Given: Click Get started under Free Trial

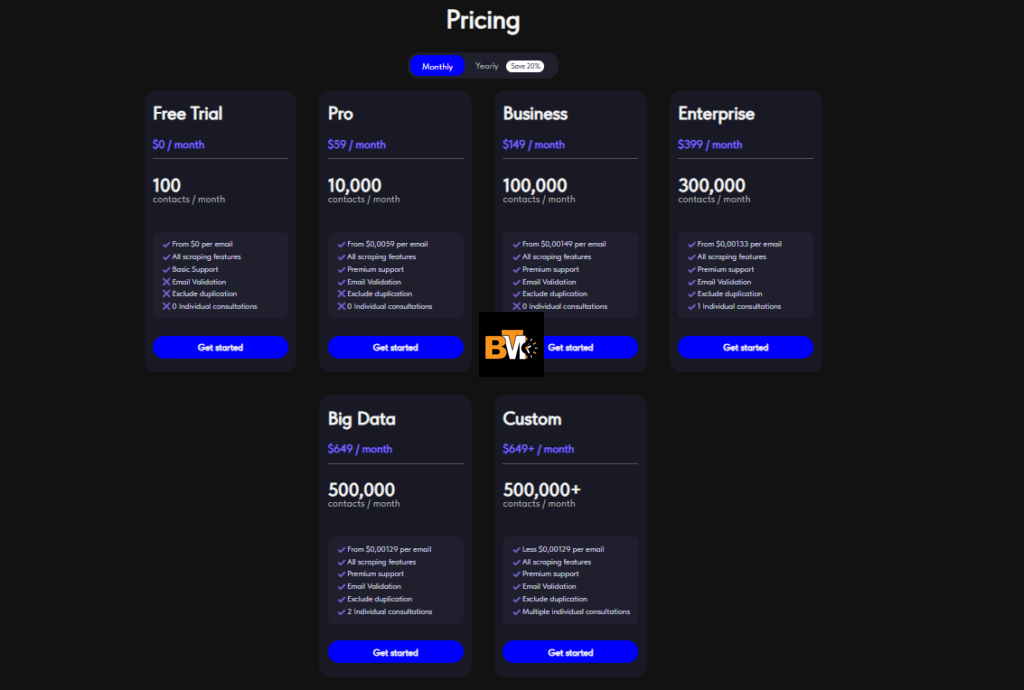Looking at the screenshot, I should pos(220,347).
